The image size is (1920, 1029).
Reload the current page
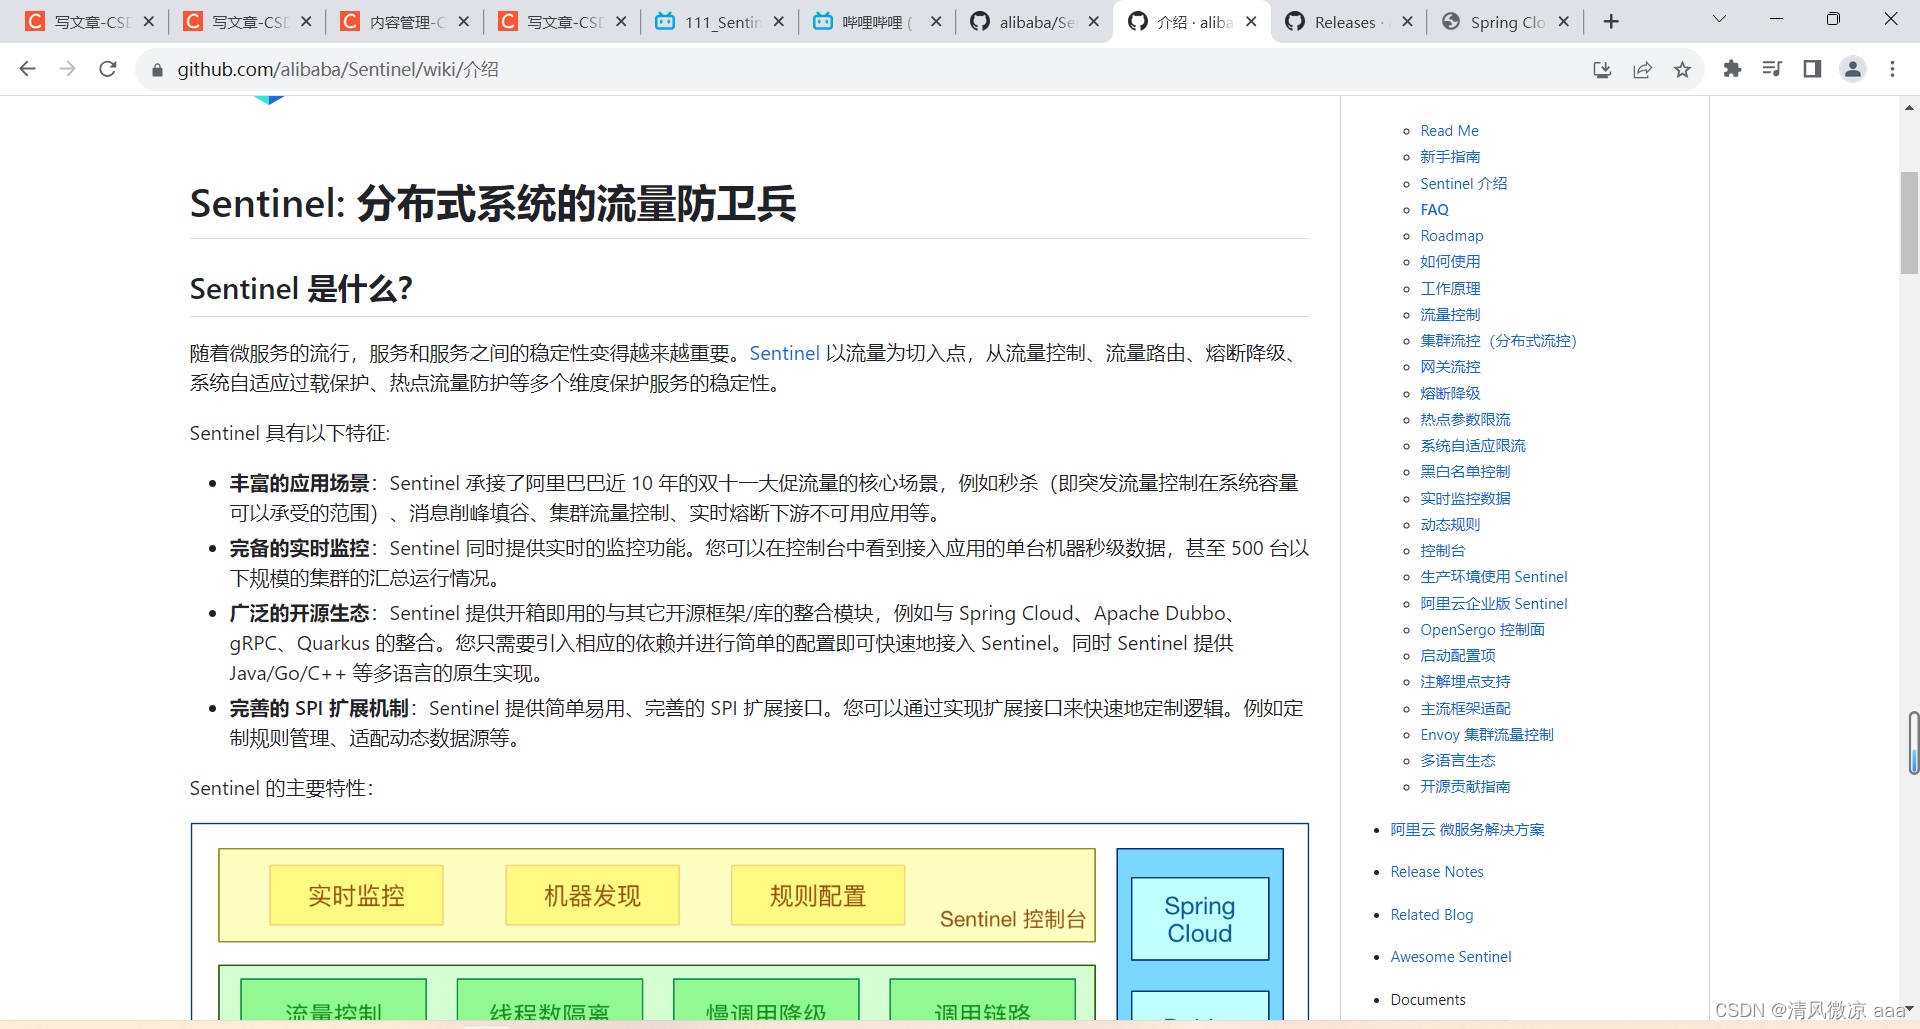(108, 69)
